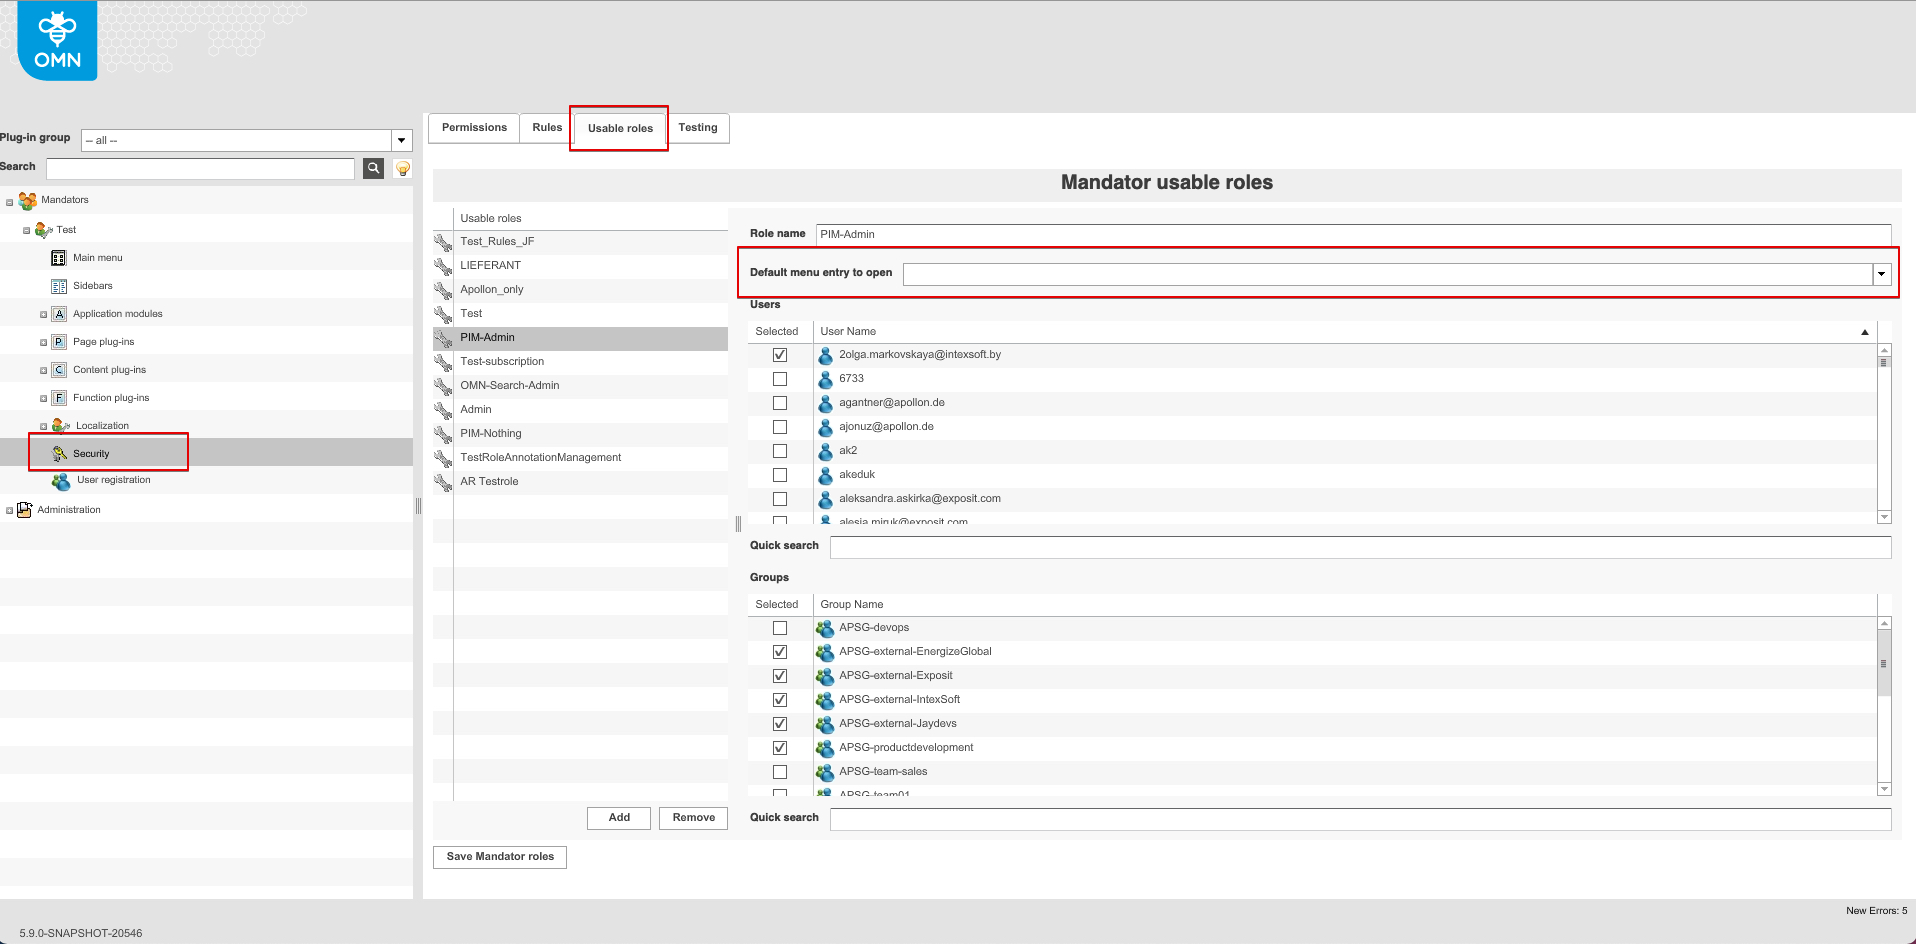
Task: Click the Save Mandator roles button
Action: pos(500,857)
